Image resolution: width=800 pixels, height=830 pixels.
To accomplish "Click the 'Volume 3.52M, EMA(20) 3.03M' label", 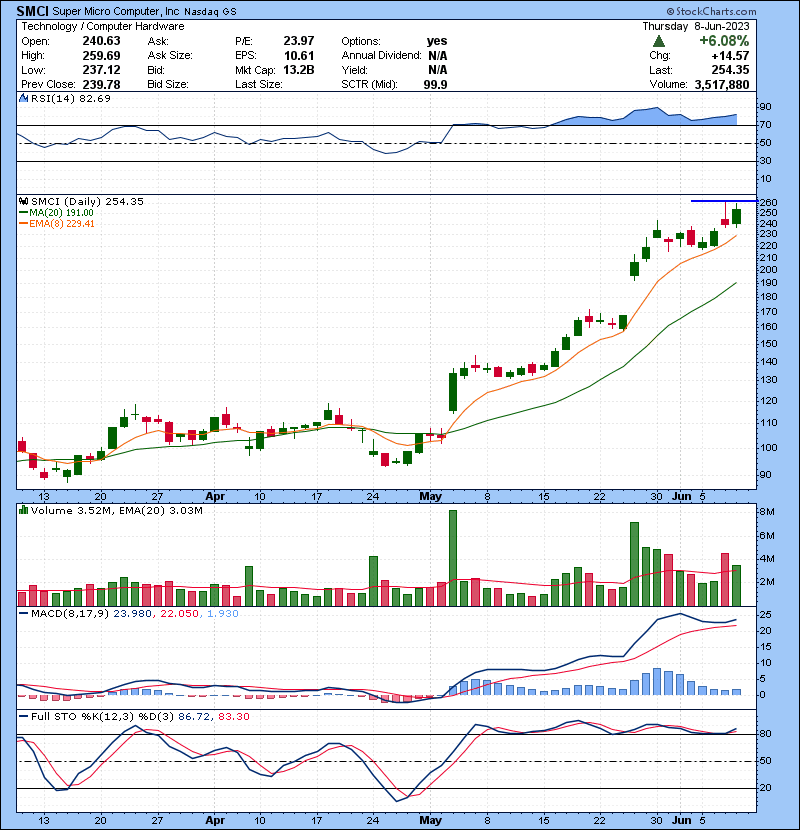I will coord(116,510).
